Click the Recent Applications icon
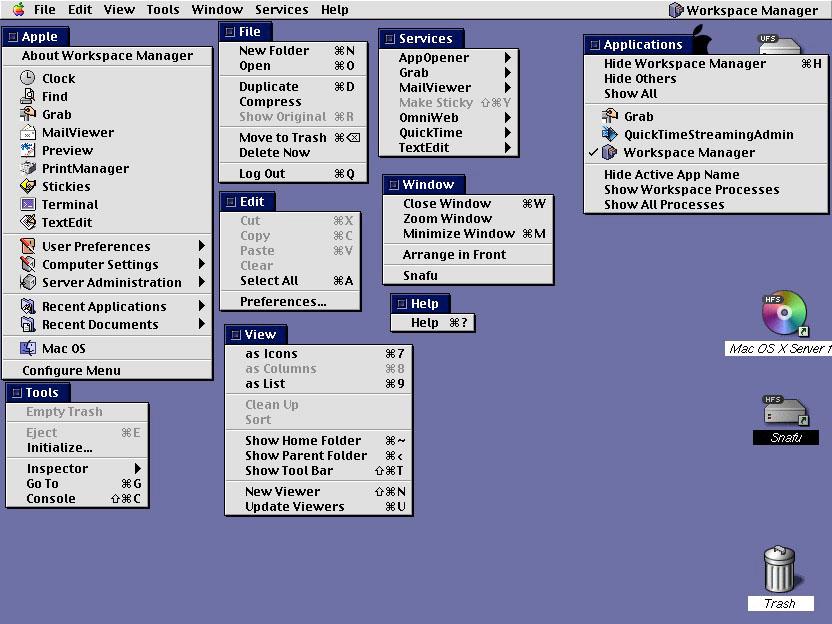This screenshot has height=624, width=832. pyautogui.click(x=28, y=306)
